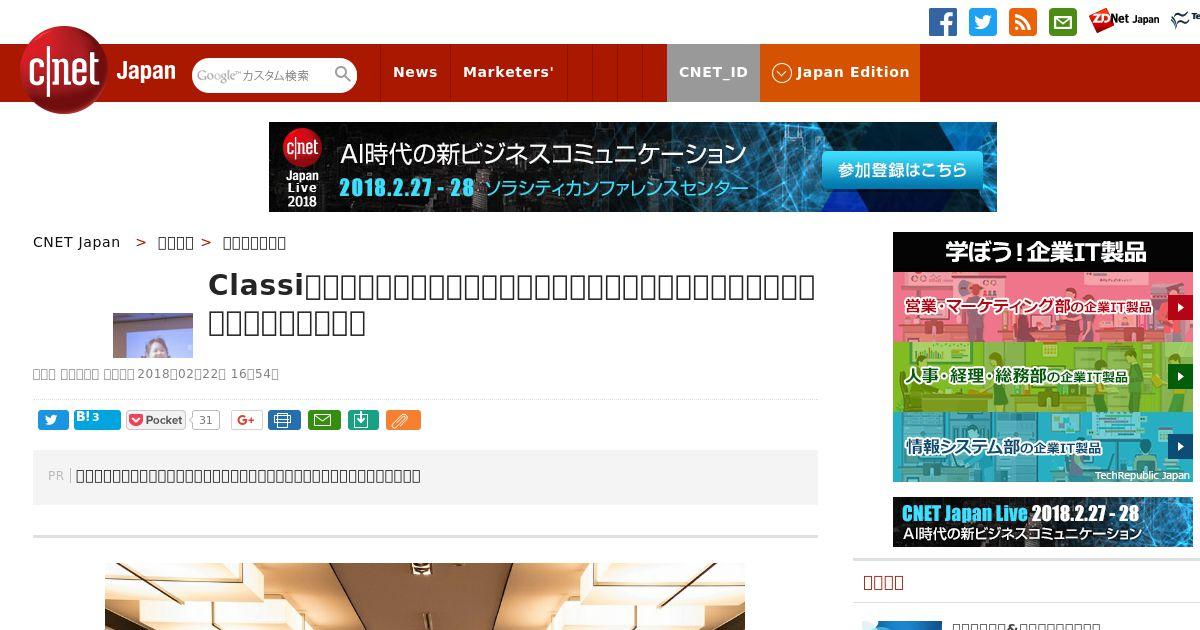
Task: Click the green newsletter mail icon in header
Action: [x=1063, y=22]
